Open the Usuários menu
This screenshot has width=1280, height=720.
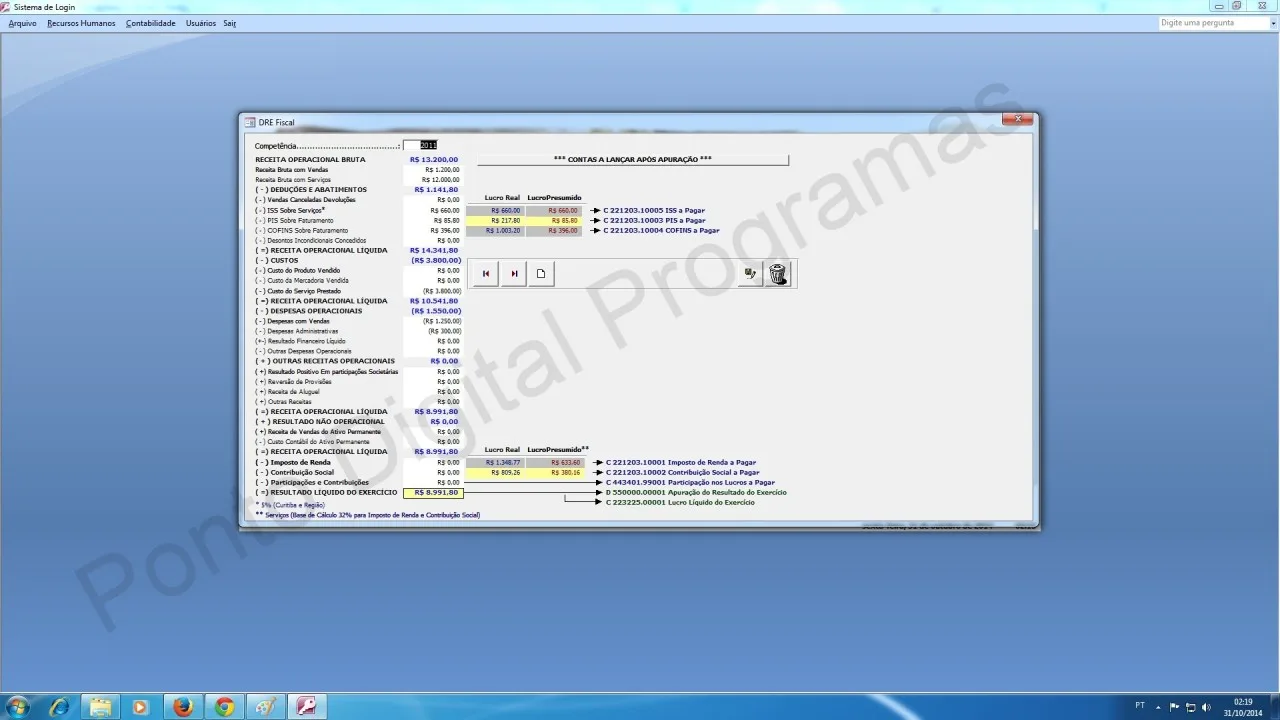click(x=200, y=23)
